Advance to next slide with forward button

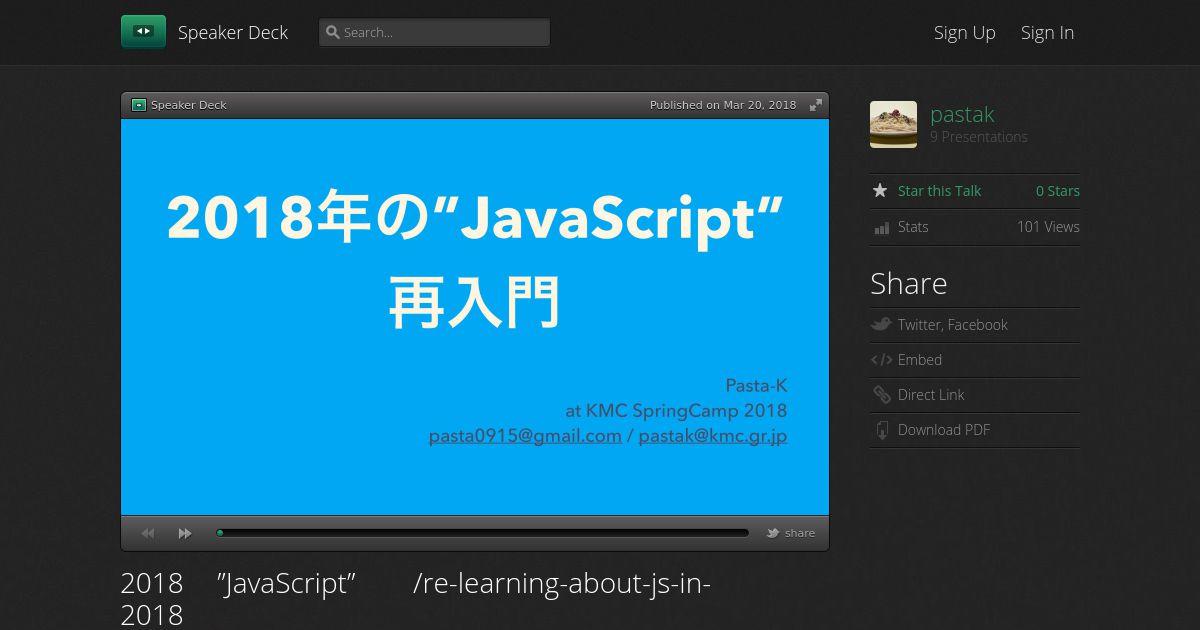click(185, 533)
